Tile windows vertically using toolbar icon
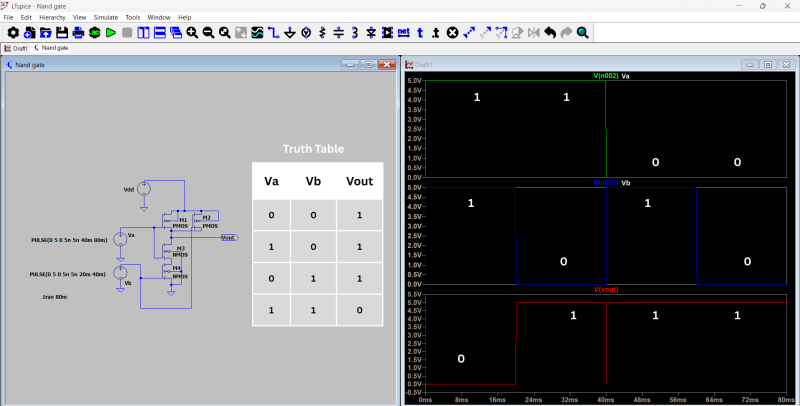 [143, 33]
